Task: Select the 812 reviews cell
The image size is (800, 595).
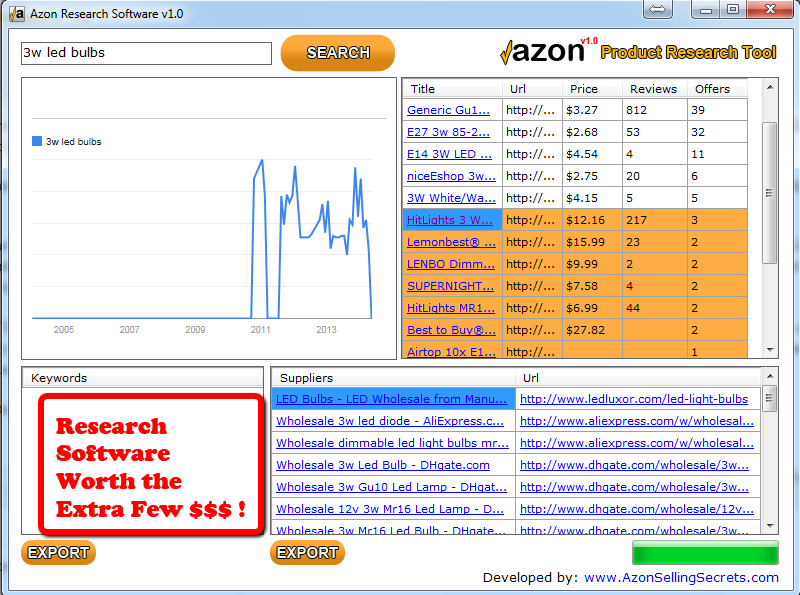Action: 655,110
